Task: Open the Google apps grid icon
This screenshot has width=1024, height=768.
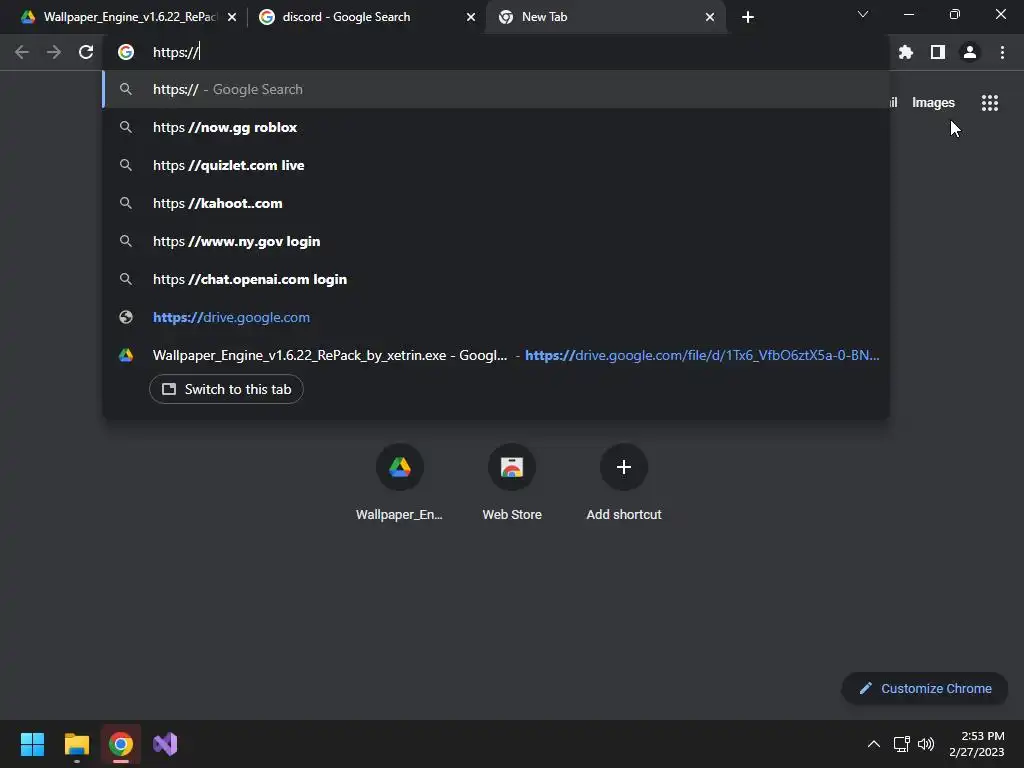Action: click(990, 103)
